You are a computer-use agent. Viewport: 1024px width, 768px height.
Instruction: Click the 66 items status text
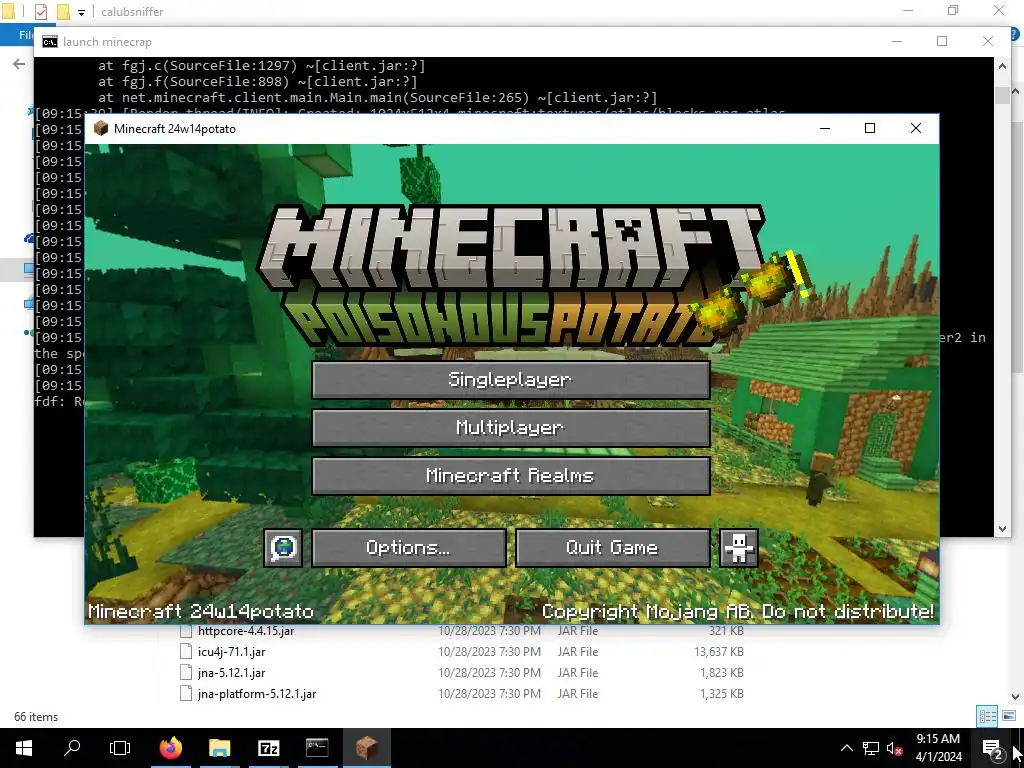coord(36,717)
